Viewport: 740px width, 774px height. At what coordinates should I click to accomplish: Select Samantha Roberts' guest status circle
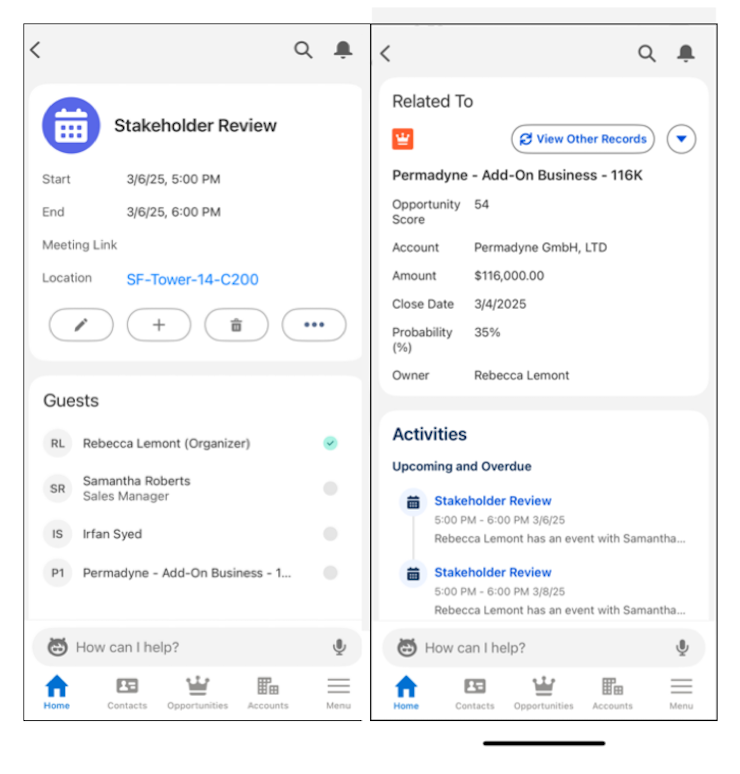point(330,488)
